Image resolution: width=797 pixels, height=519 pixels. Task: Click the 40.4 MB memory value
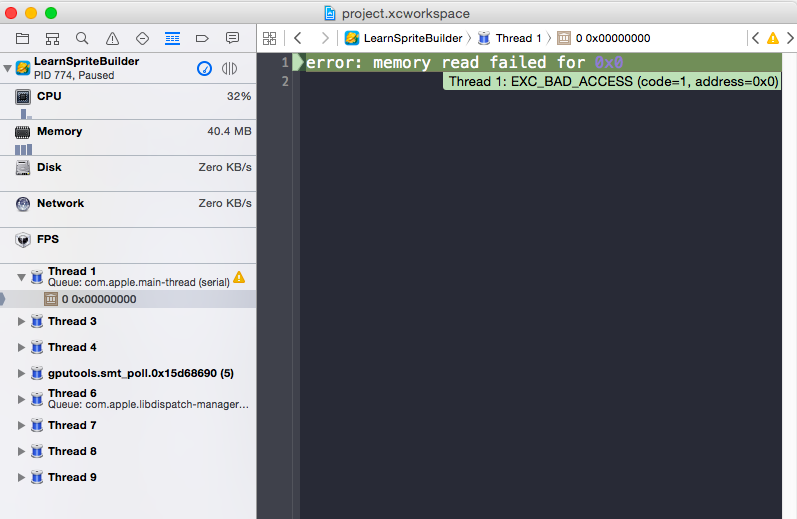pyautogui.click(x=229, y=131)
